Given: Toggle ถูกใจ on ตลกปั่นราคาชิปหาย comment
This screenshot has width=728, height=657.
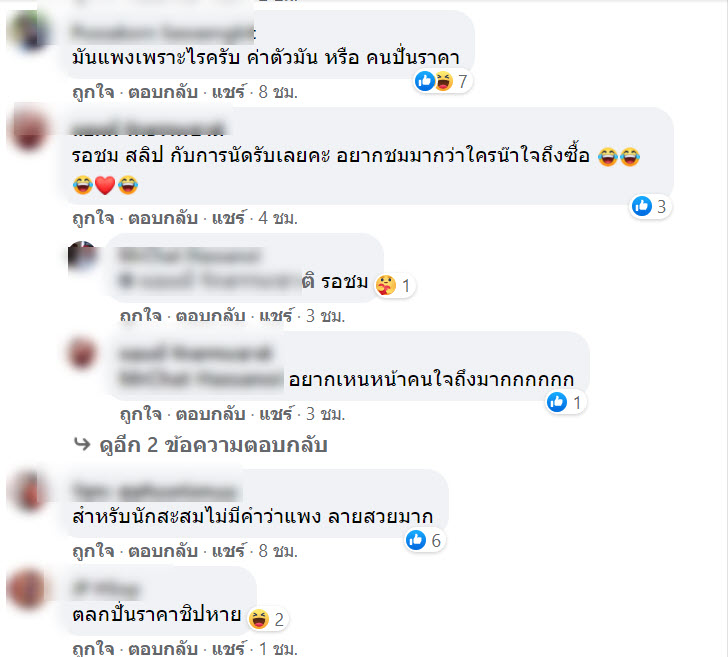Looking at the screenshot, I should 93,648.
